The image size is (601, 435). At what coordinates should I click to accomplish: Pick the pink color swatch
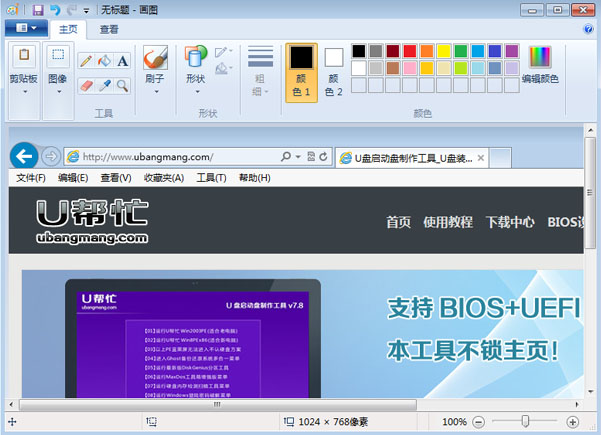(x=410, y=68)
